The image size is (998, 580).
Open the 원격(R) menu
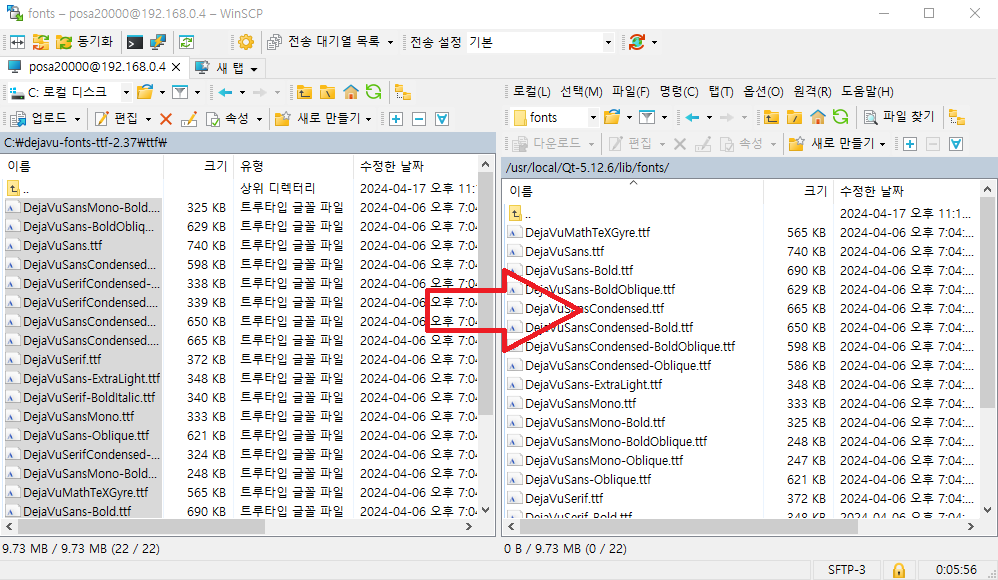(812, 92)
